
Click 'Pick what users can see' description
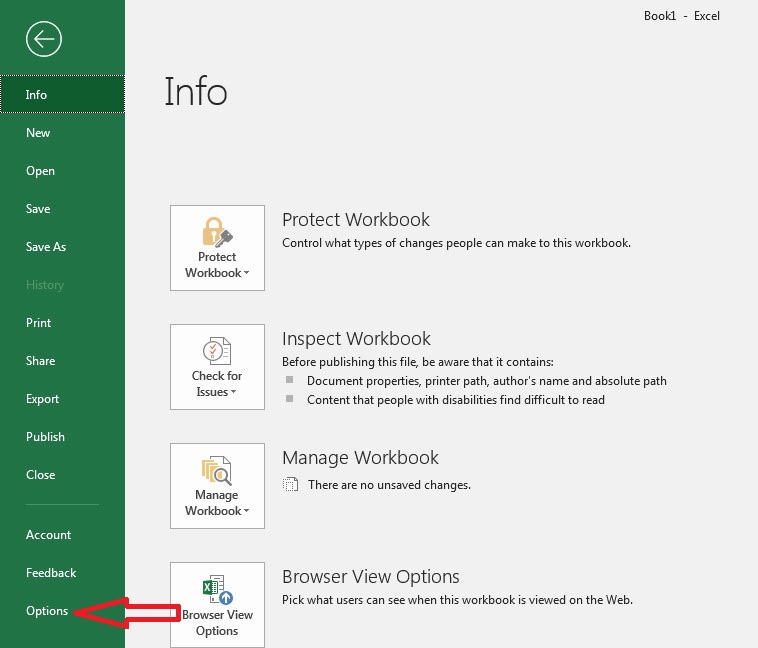[457, 600]
